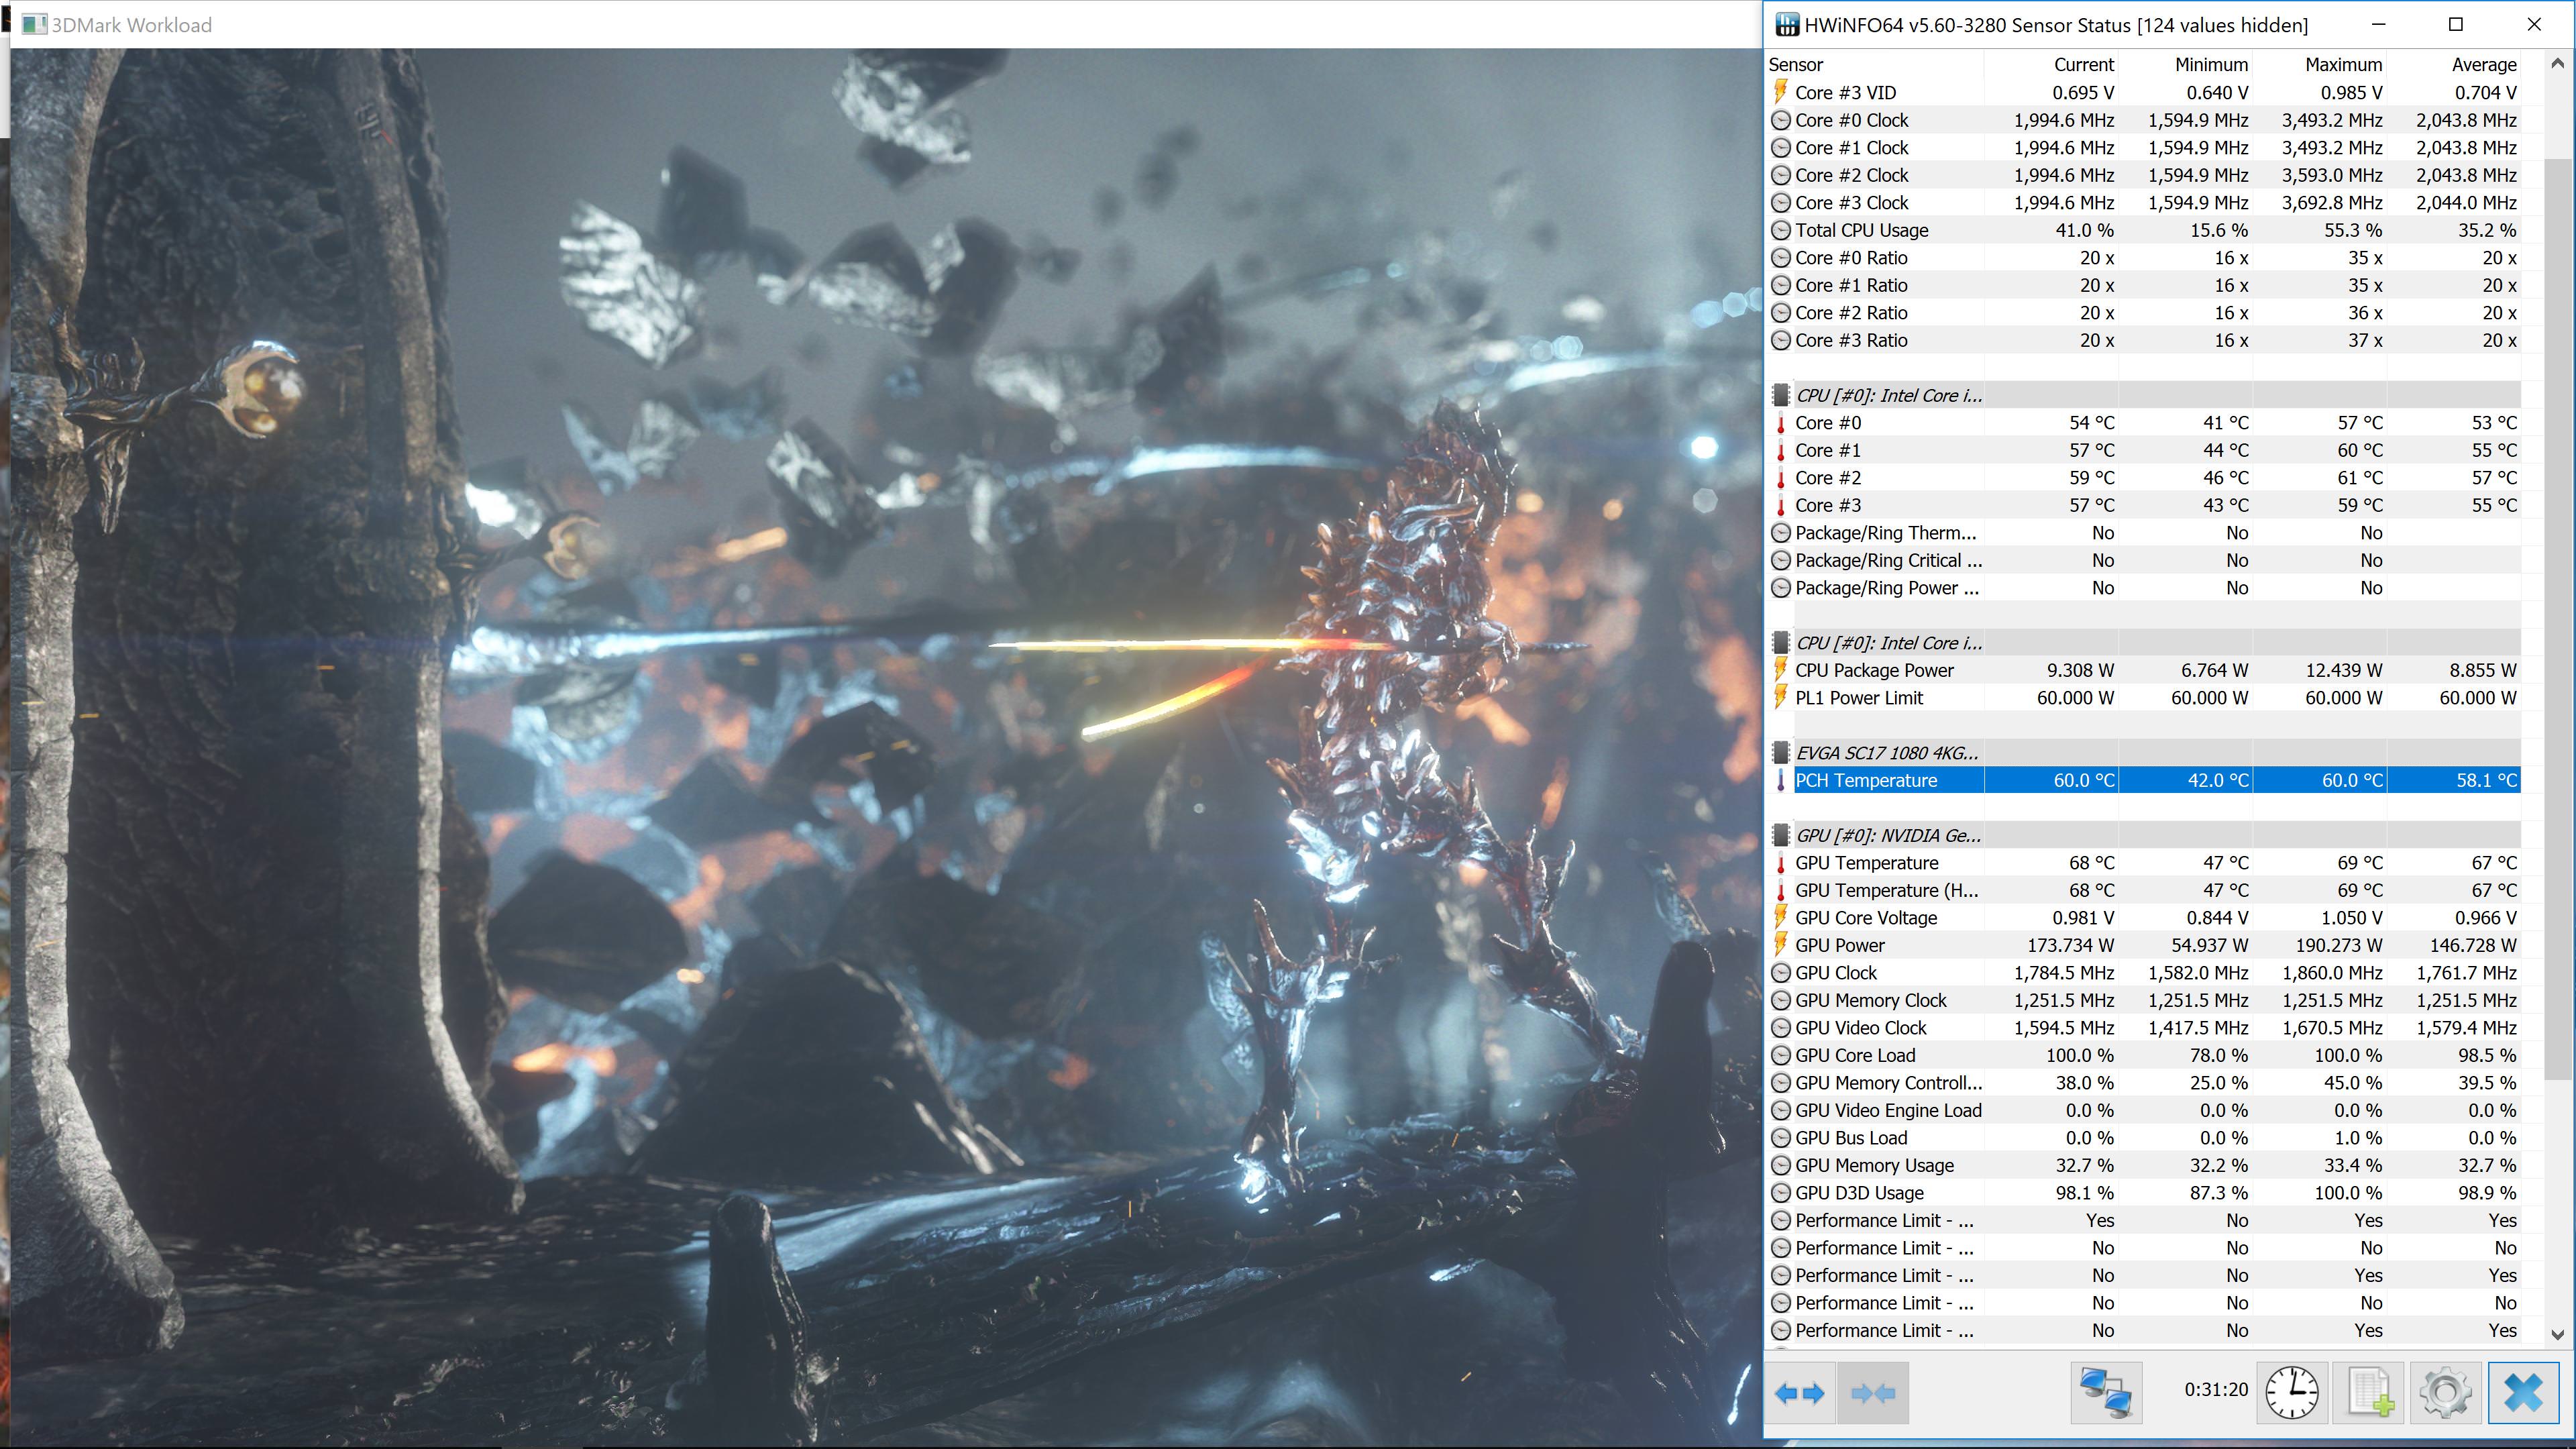The width and height of the screenshot is (2576, 1449).
Task: Click circle icon beside GPU D3D Usage
Action: [1780, 1193]
